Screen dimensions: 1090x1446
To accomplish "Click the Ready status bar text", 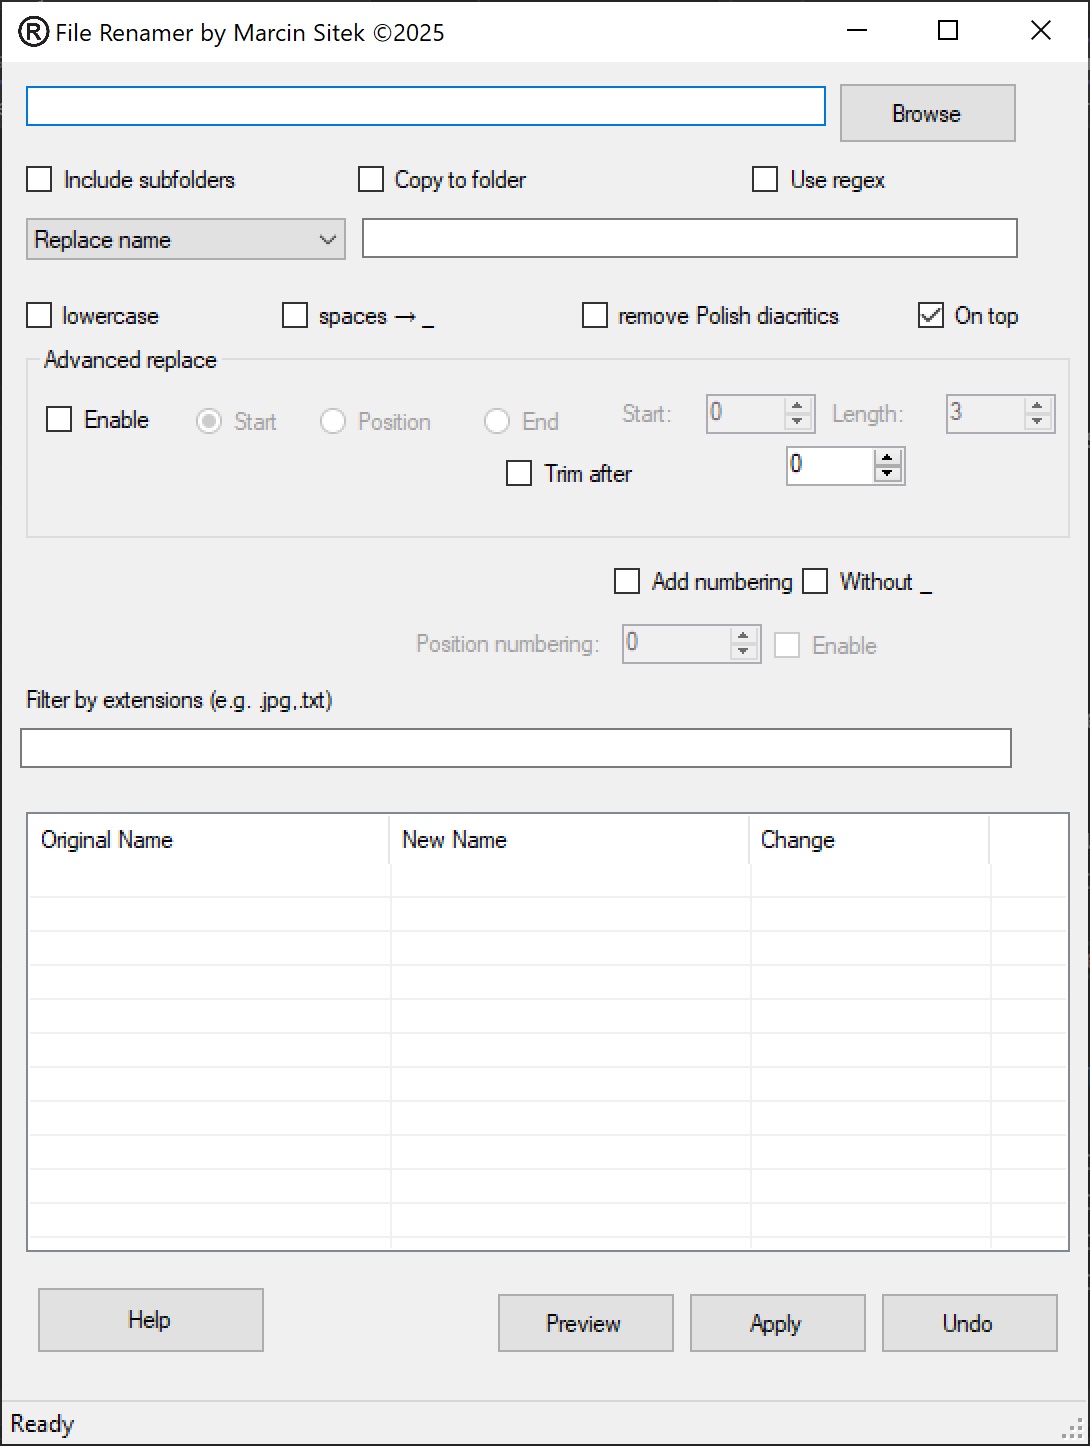I will coord(42,1423).
